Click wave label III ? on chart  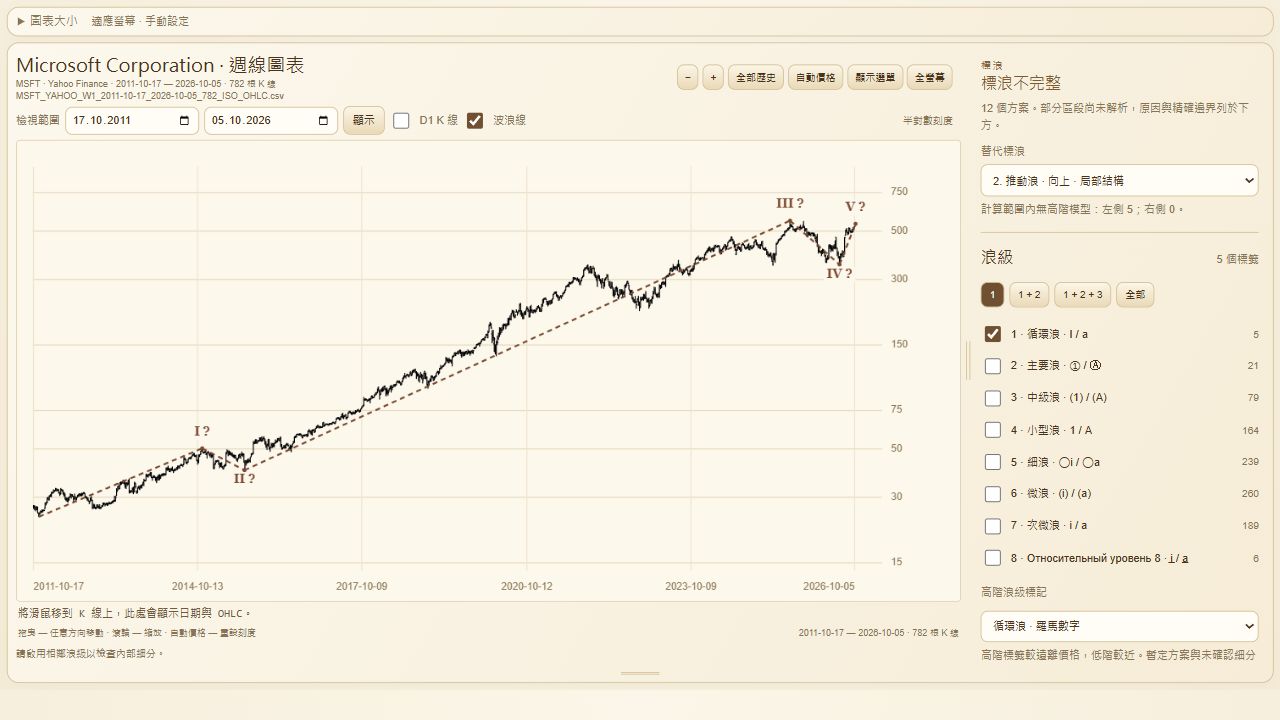[790, 204]
